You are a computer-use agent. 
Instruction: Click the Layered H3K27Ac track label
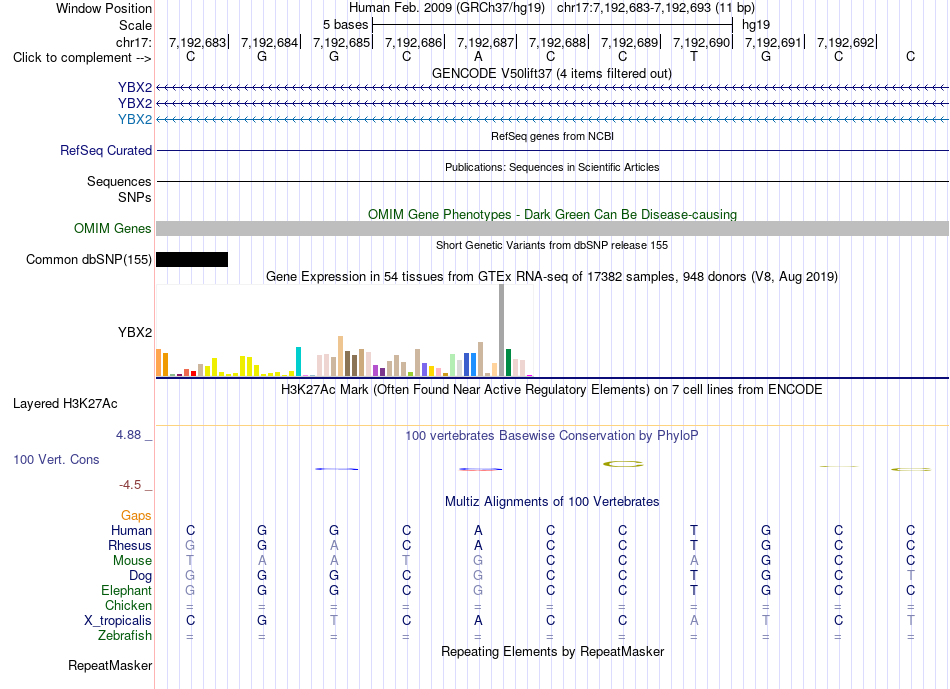coord(65,404)
